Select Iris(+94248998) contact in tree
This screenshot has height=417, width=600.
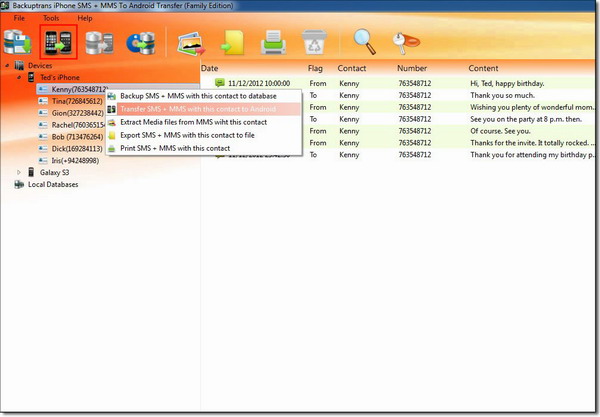(x=75, y=161)
